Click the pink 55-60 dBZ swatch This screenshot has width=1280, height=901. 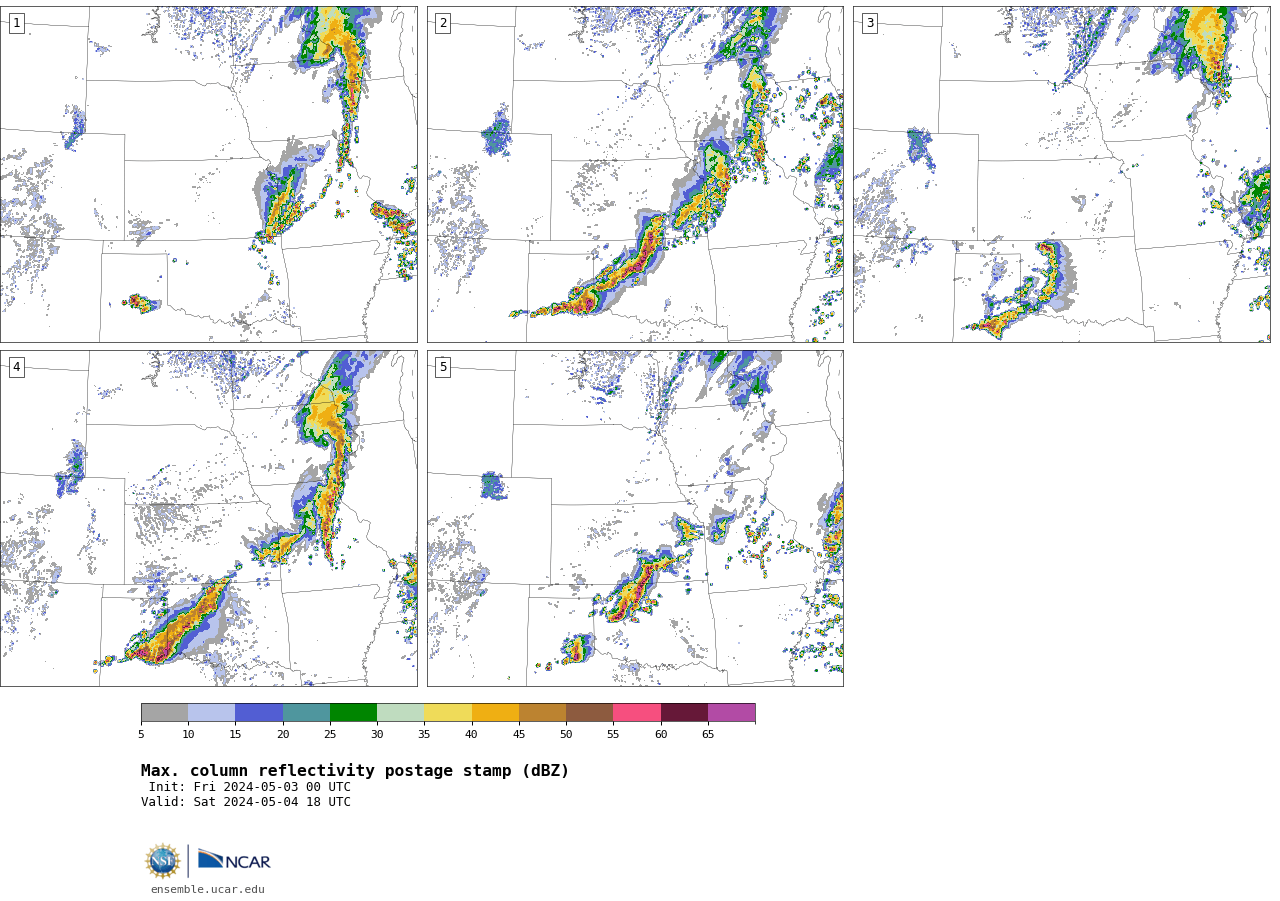pyautogui.click(x=637, y=712)
